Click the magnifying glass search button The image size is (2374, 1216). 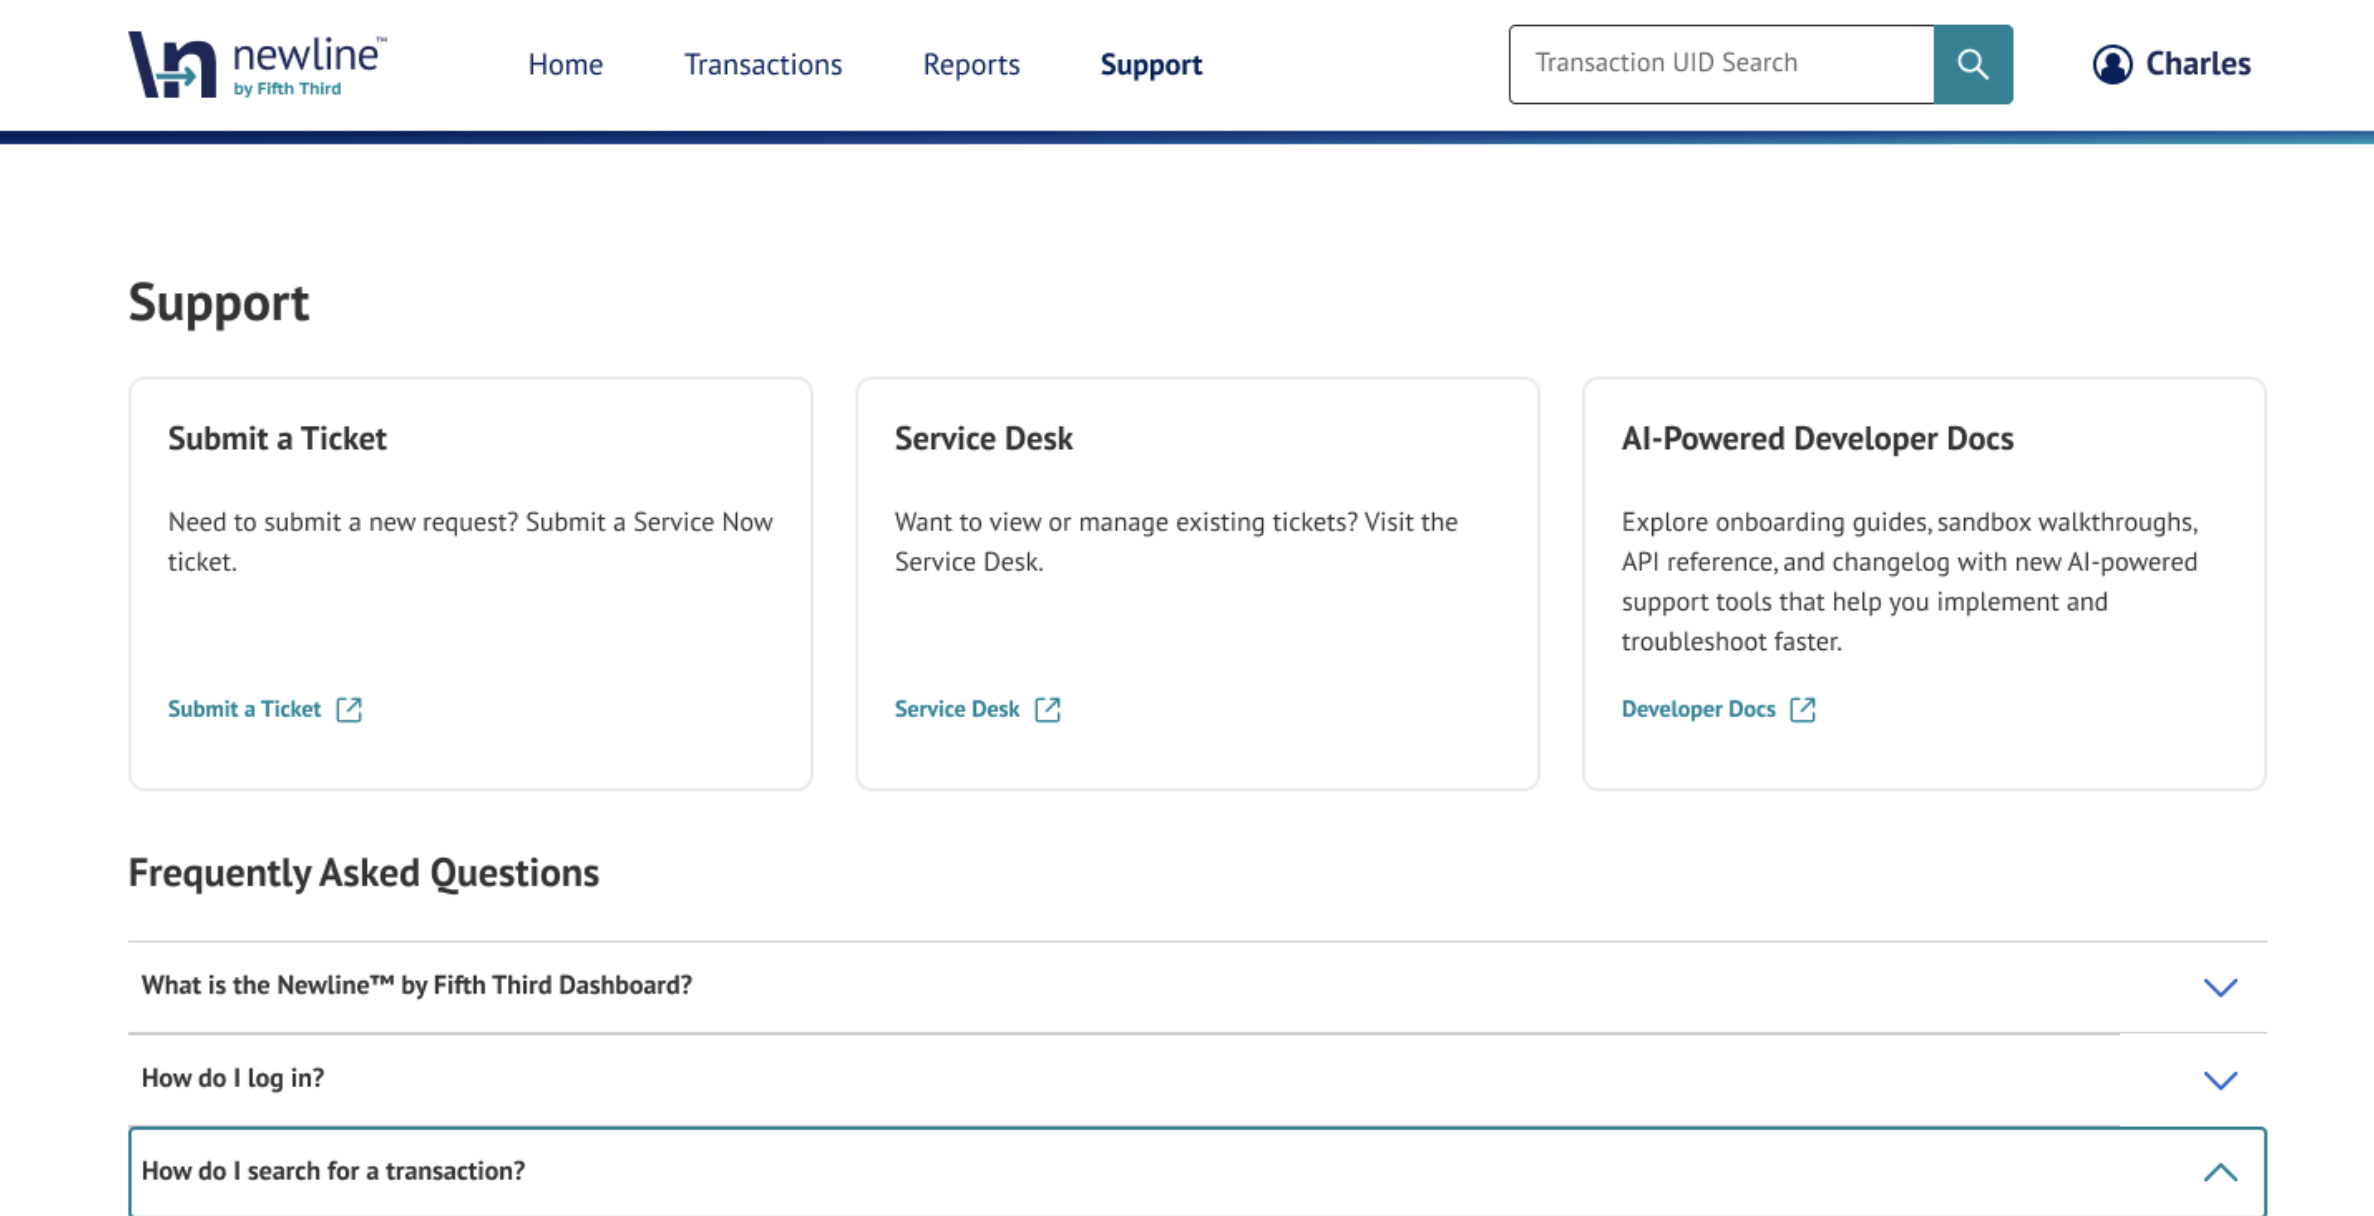point(1972,64)
